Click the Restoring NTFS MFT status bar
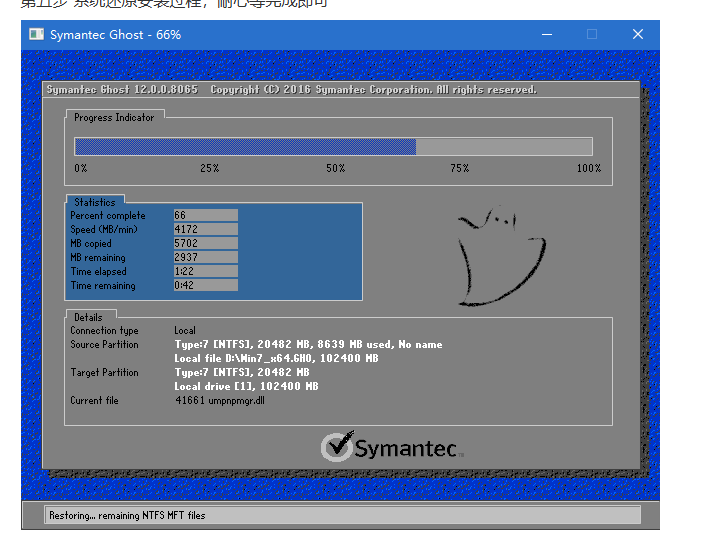The image size is (724, 546). (341, 515)
